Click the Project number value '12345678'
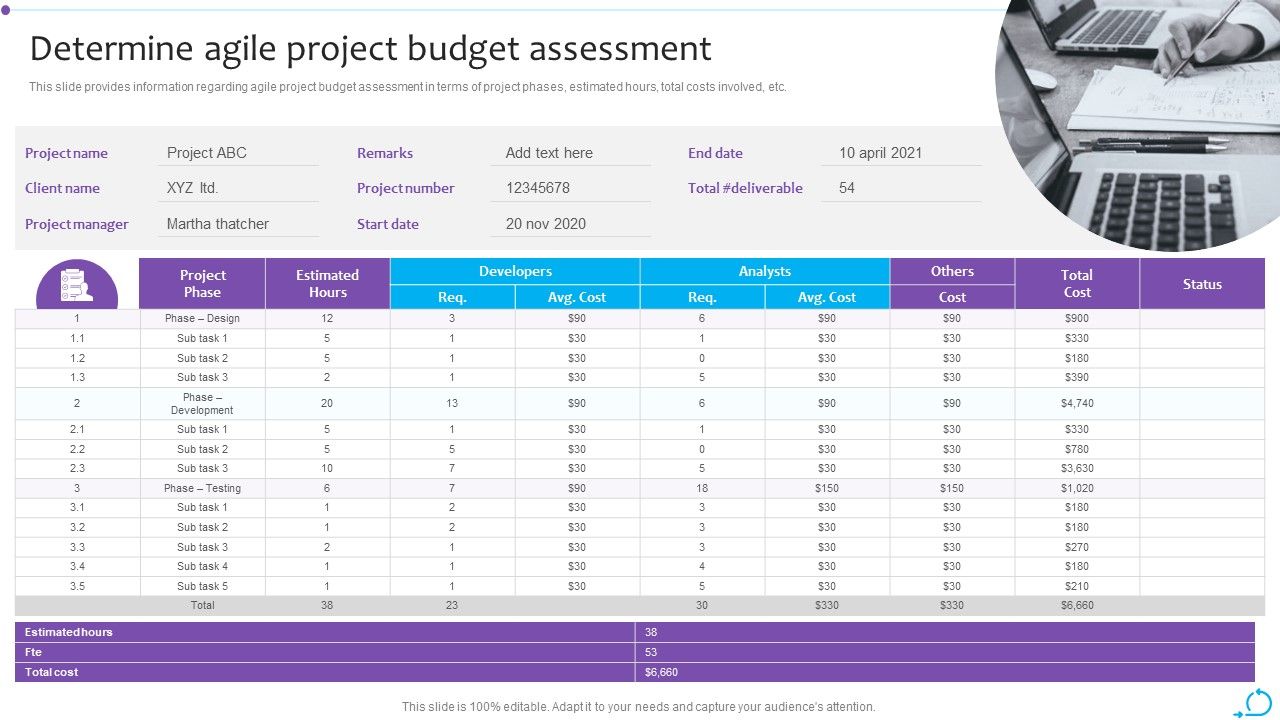The width and height of the screenshot is (1280, 720). coord(538,188)
